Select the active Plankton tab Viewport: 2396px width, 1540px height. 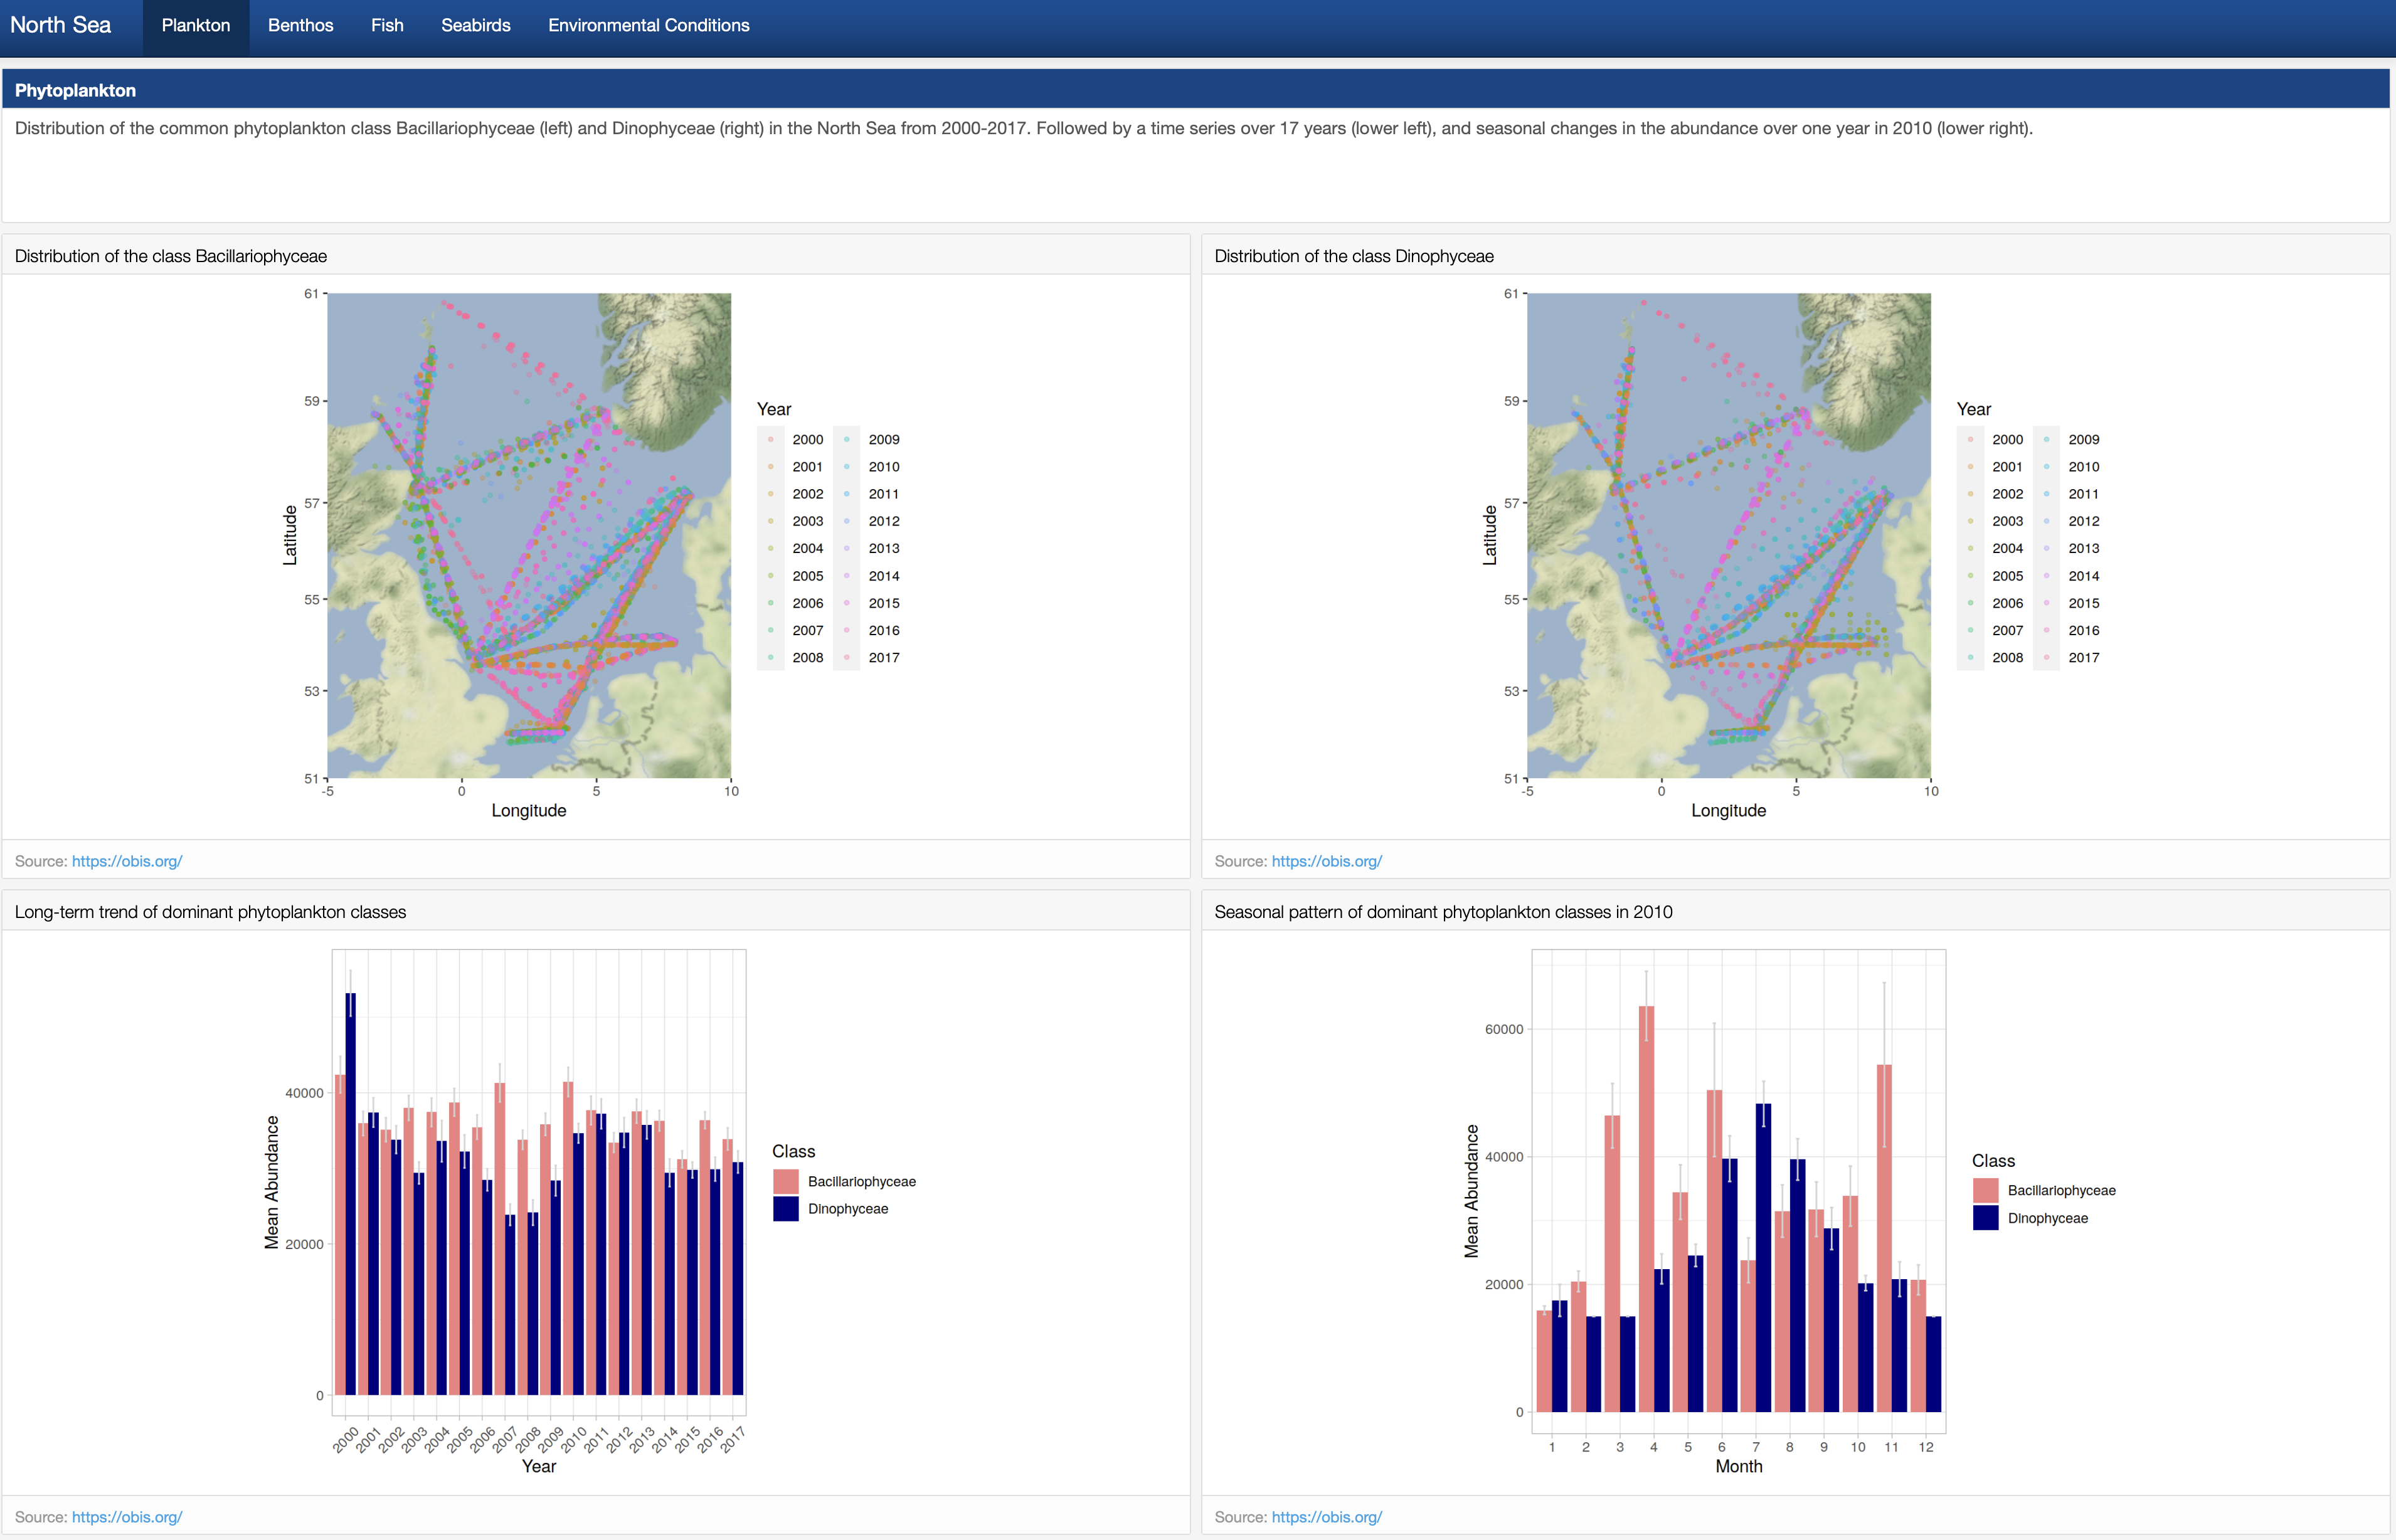(195, 25)
